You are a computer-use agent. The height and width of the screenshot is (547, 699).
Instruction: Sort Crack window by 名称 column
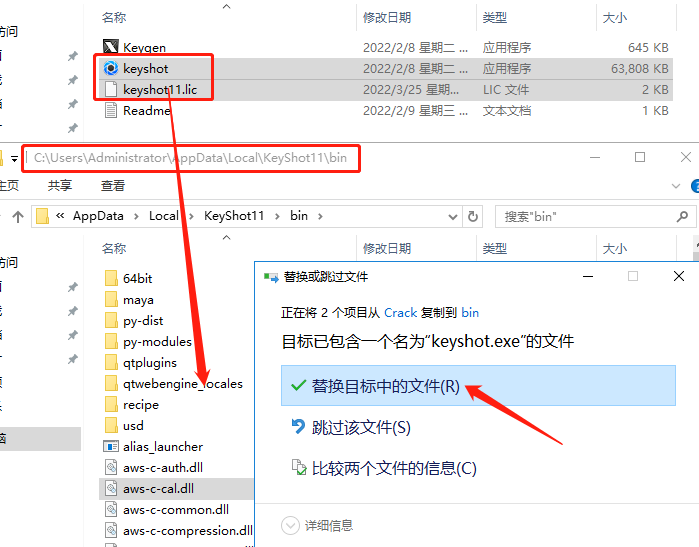[x=114, y=17]
